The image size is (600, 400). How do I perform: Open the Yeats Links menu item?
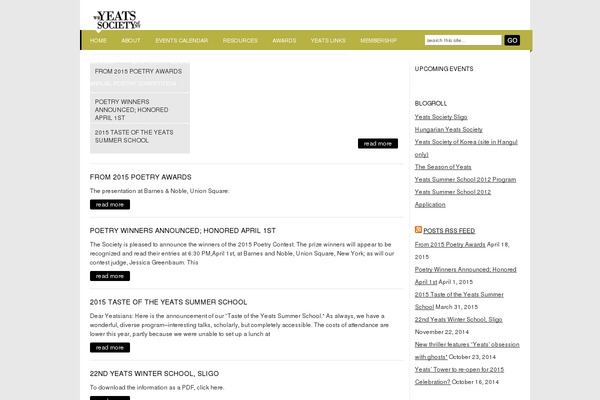[328, 41]
